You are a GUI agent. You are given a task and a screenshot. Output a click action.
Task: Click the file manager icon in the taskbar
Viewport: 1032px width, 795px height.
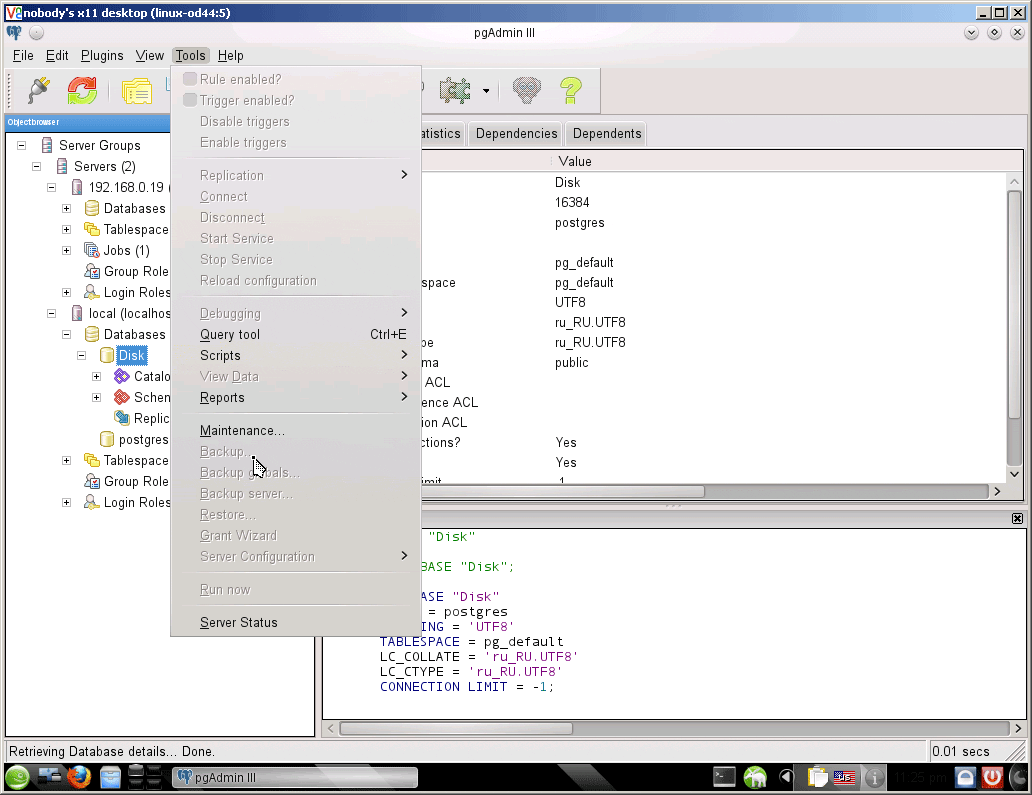[111, 777]
